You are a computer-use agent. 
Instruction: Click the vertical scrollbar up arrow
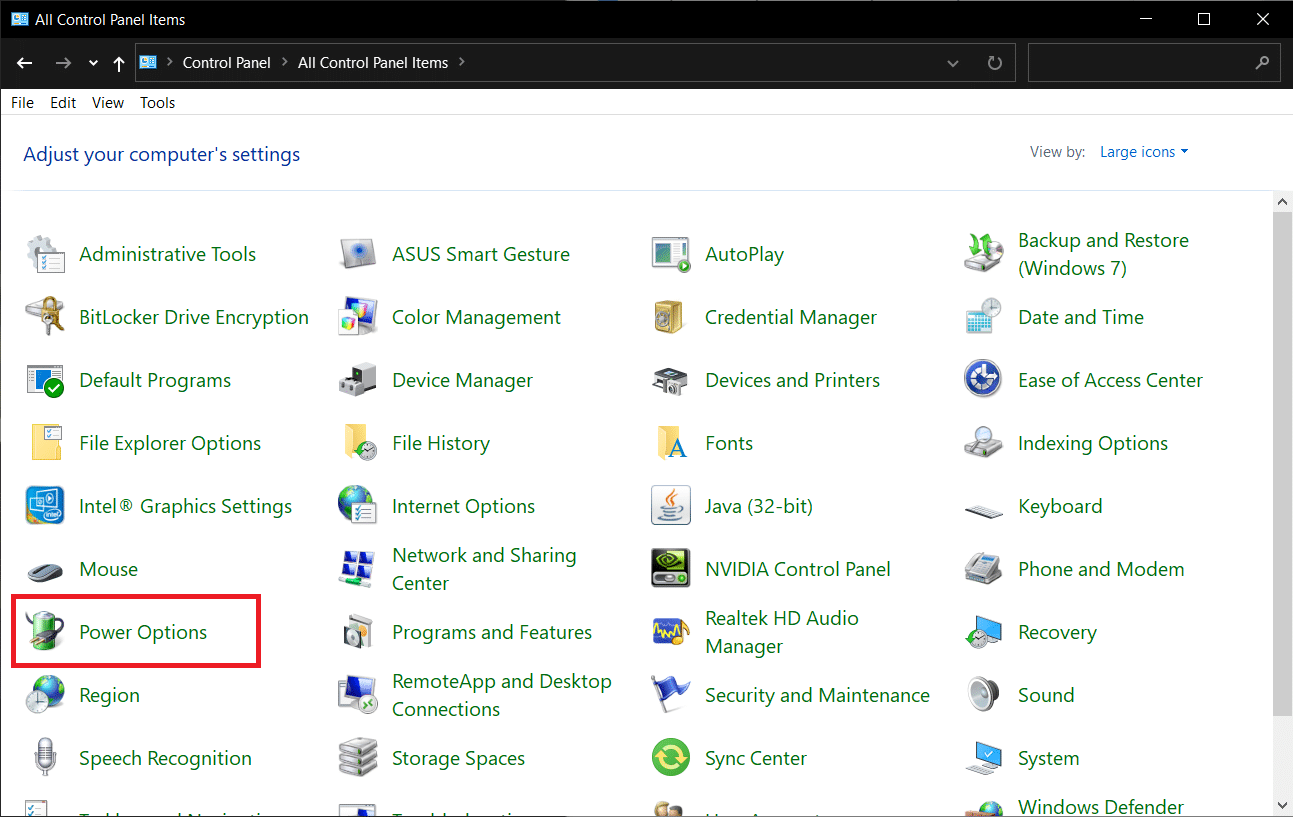1284,203
